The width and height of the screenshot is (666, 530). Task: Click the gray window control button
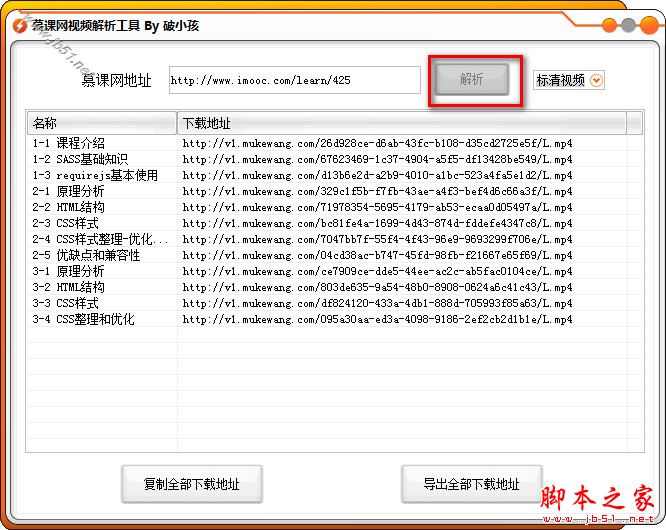click(x=628, y=25)
